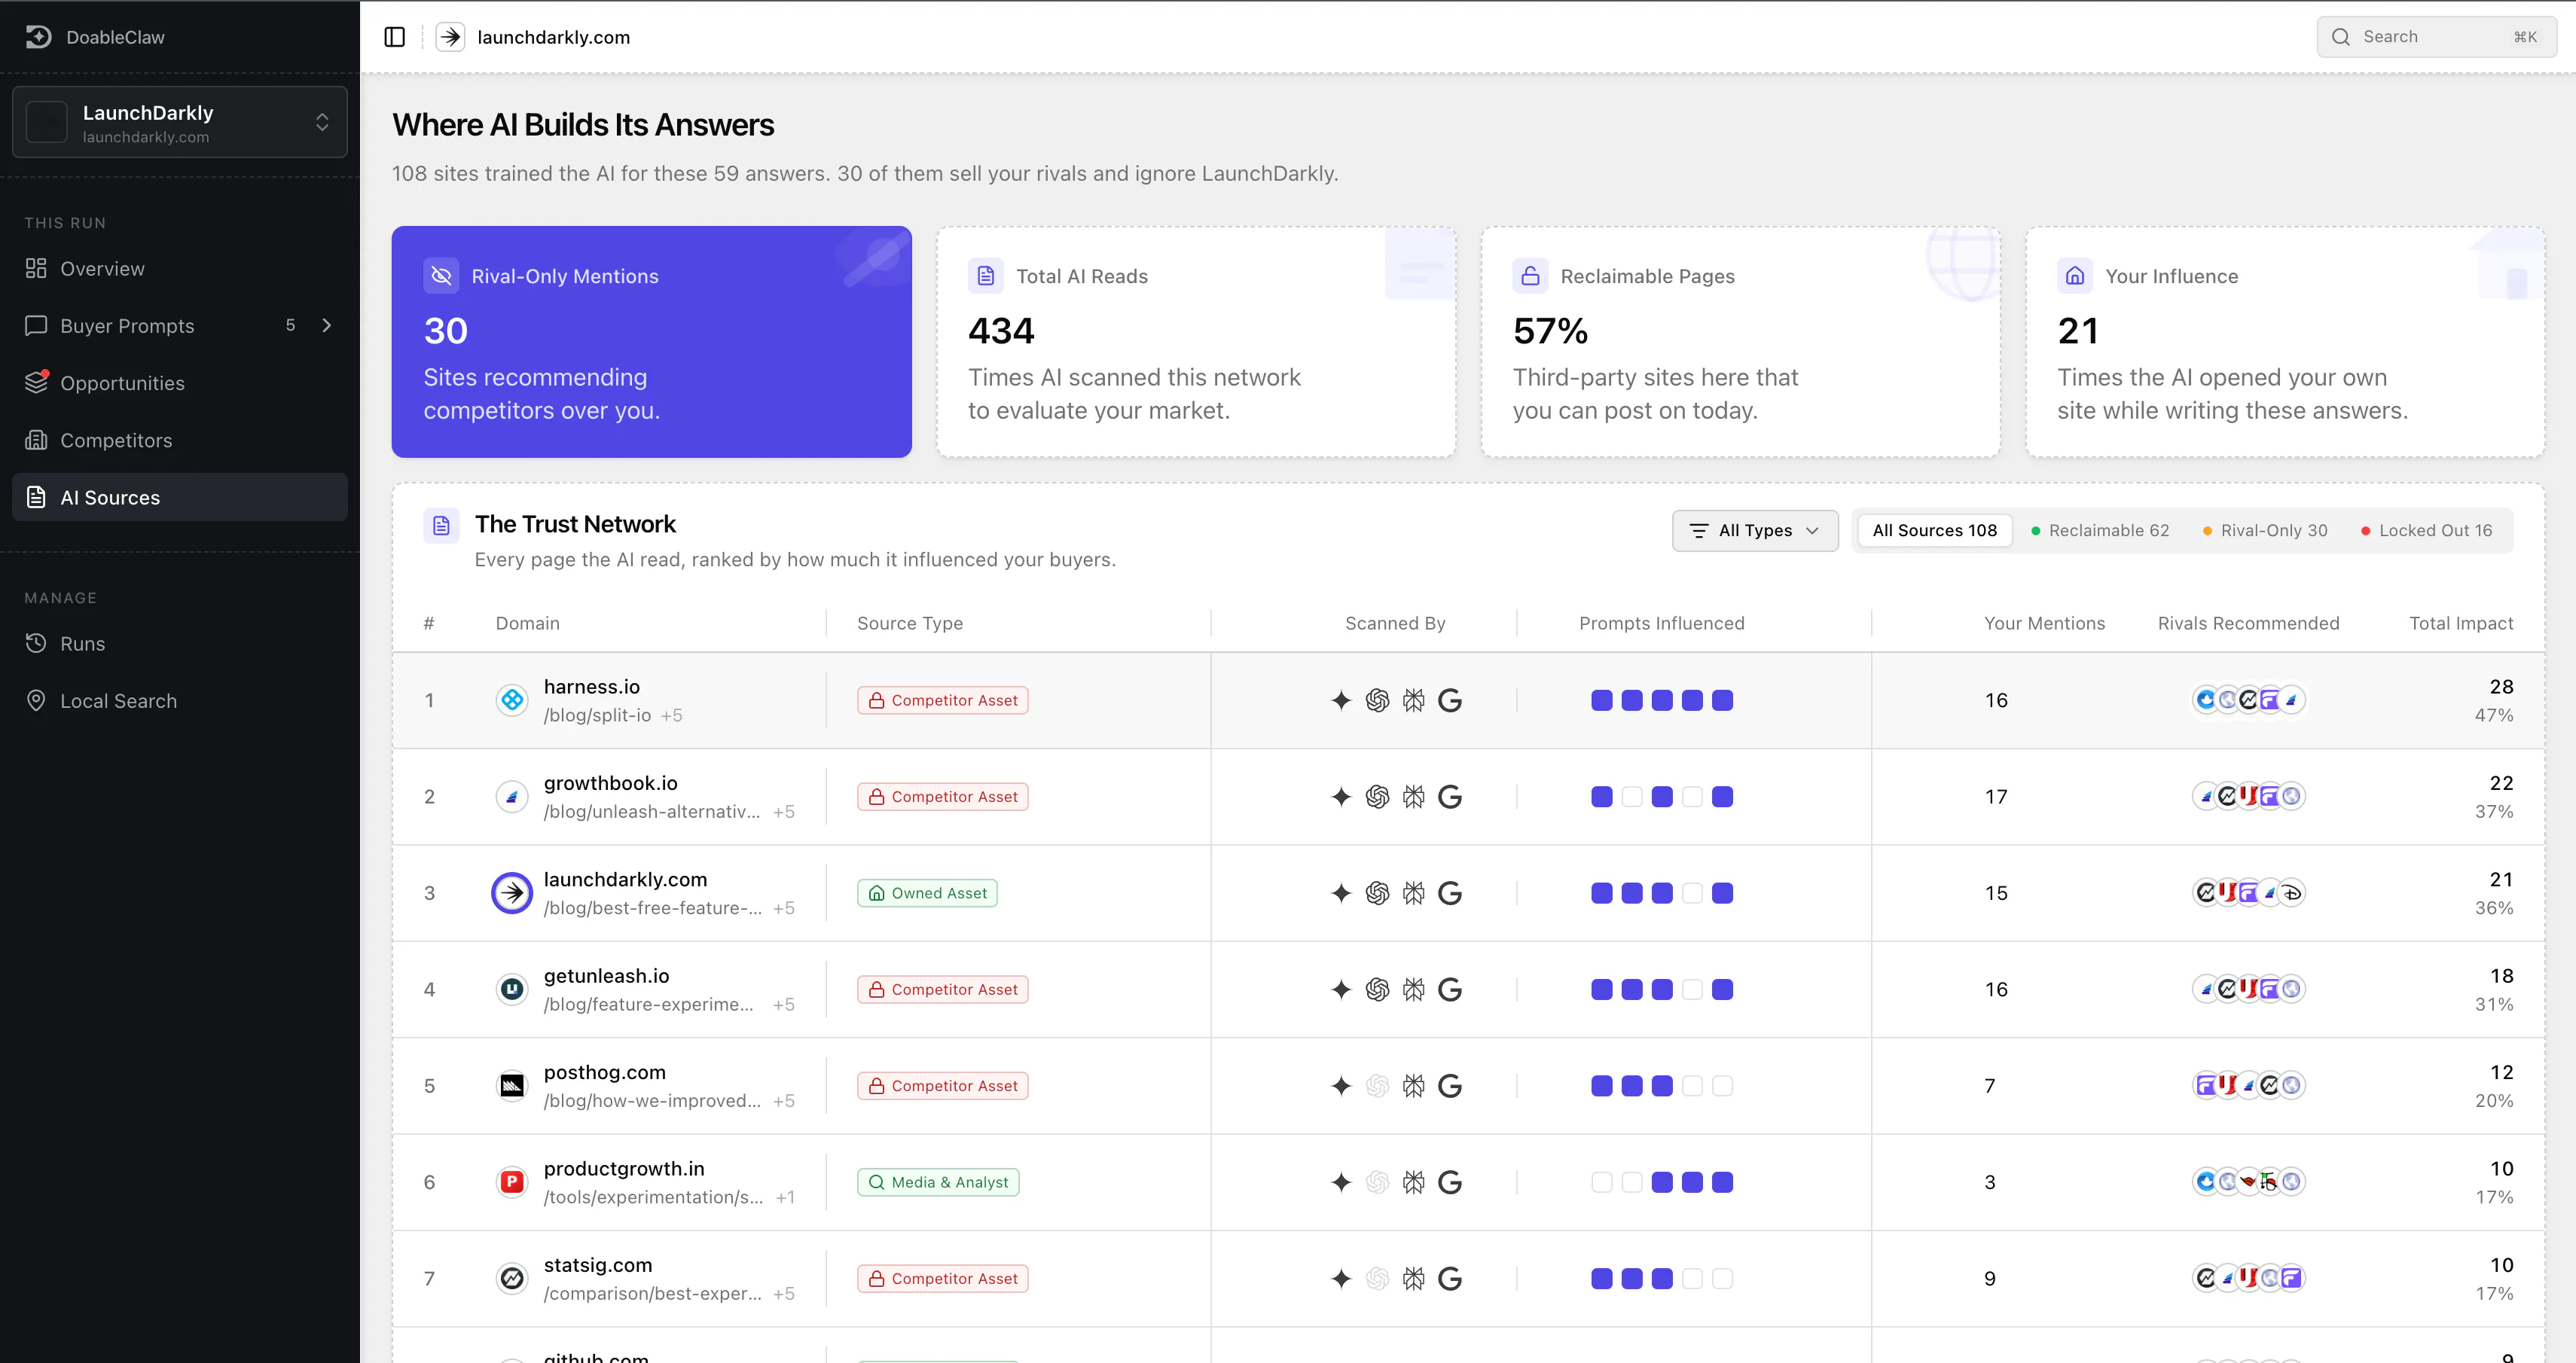
Task: Click the posthog.com favicon
Action: click(x=512, y=1086)
